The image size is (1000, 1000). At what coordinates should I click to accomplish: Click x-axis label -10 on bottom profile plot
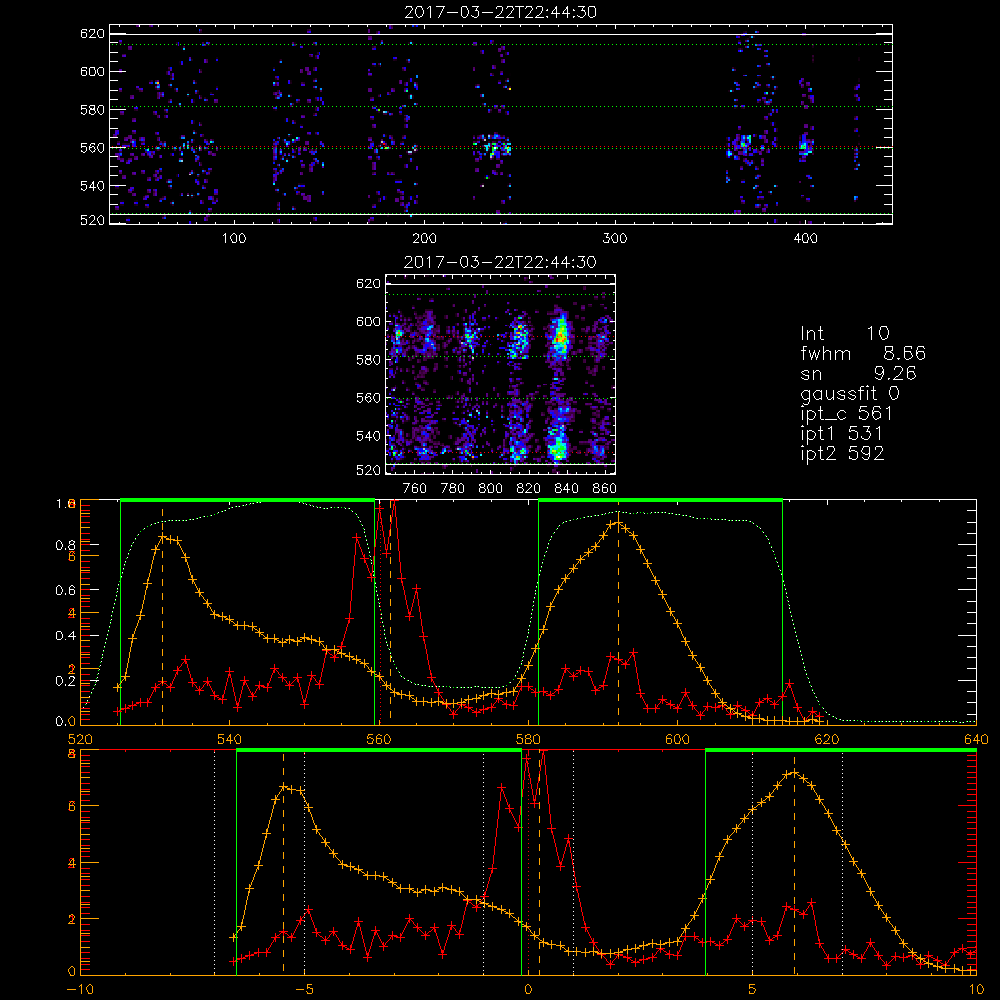pos(80,990)
